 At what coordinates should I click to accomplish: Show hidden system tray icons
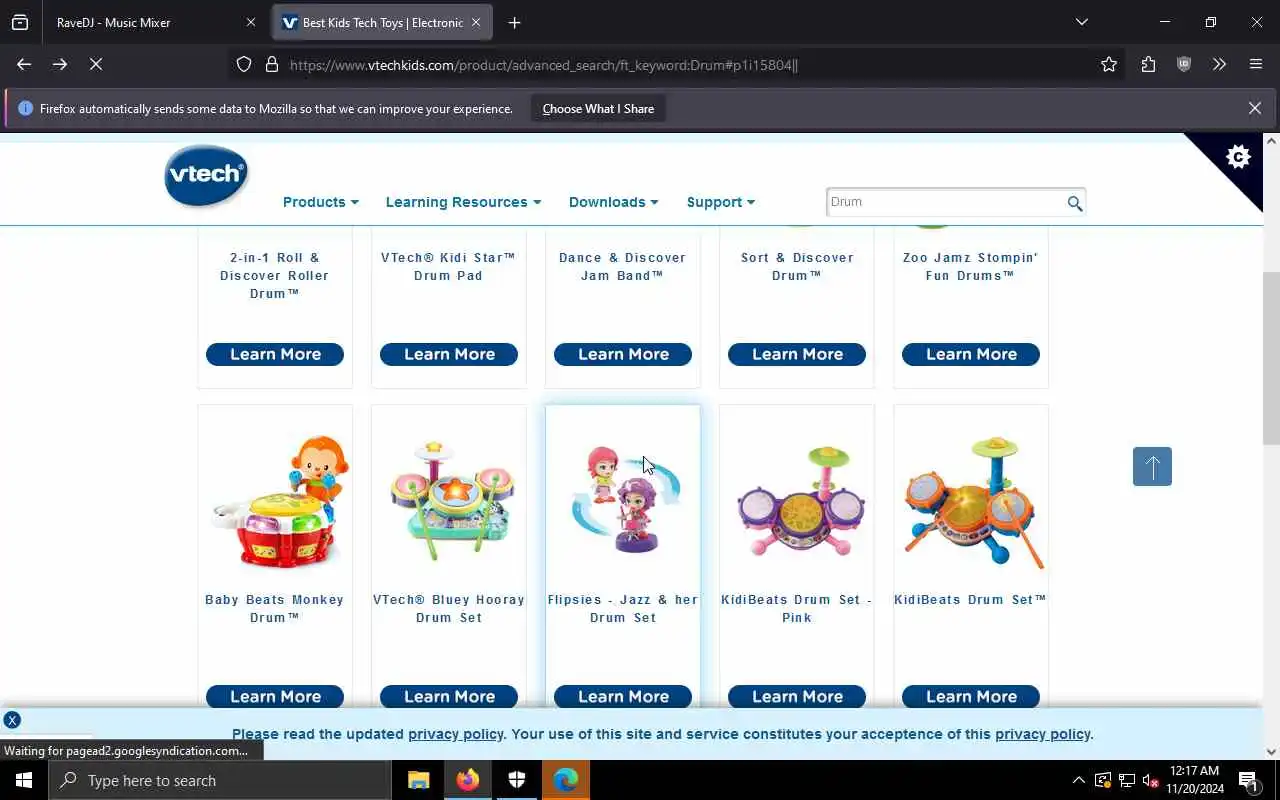coord(1078,780)
